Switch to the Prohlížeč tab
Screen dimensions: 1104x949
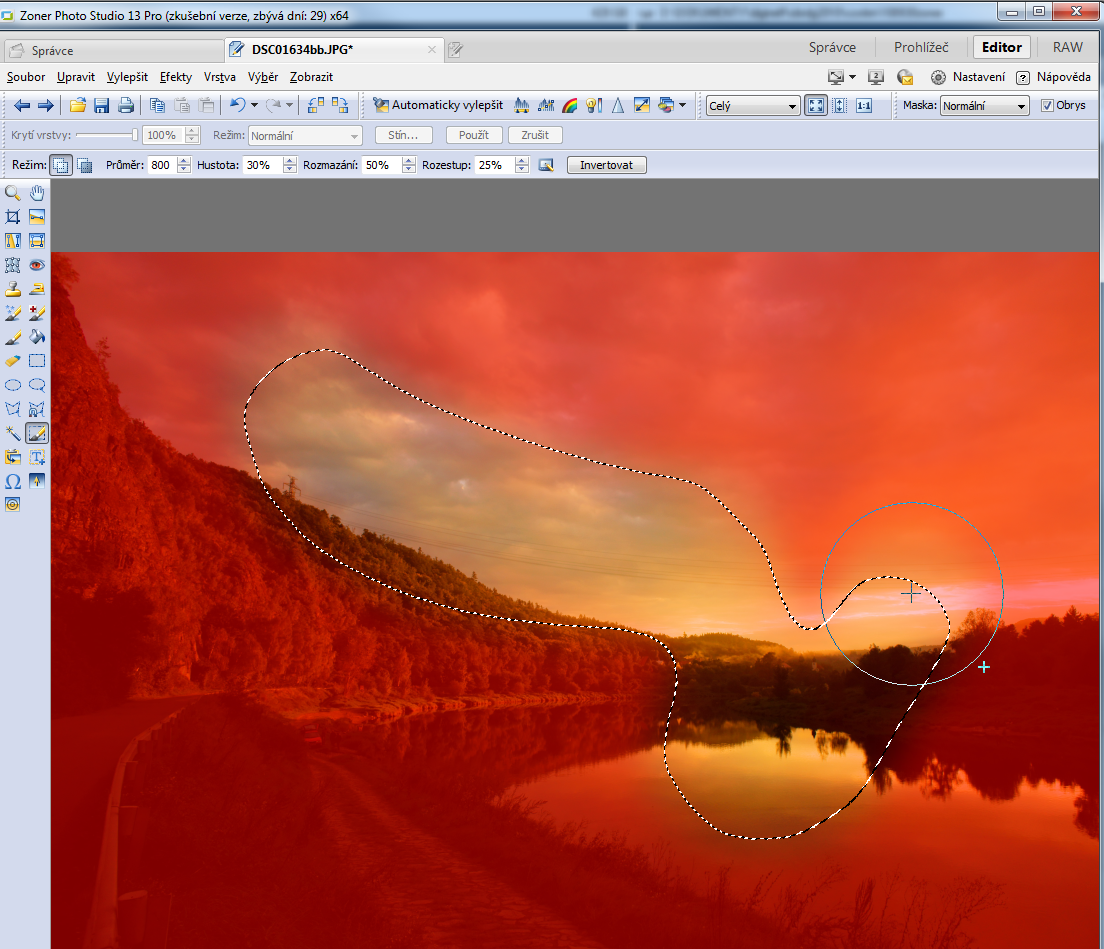click(919, 47)
